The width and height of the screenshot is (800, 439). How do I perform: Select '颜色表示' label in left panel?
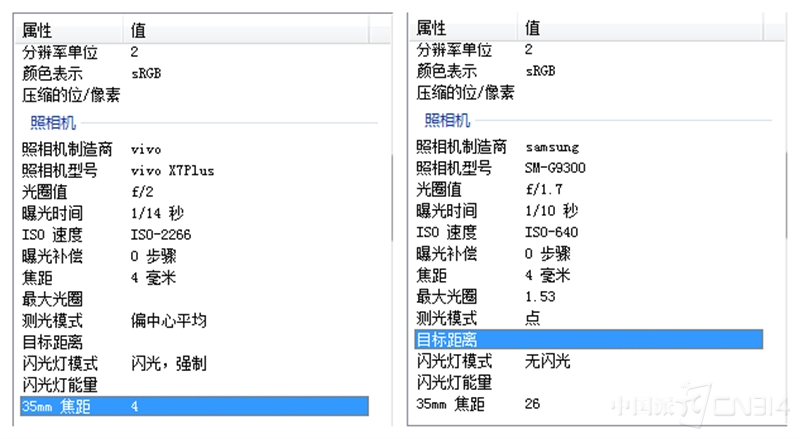click(x=52, y=74)
